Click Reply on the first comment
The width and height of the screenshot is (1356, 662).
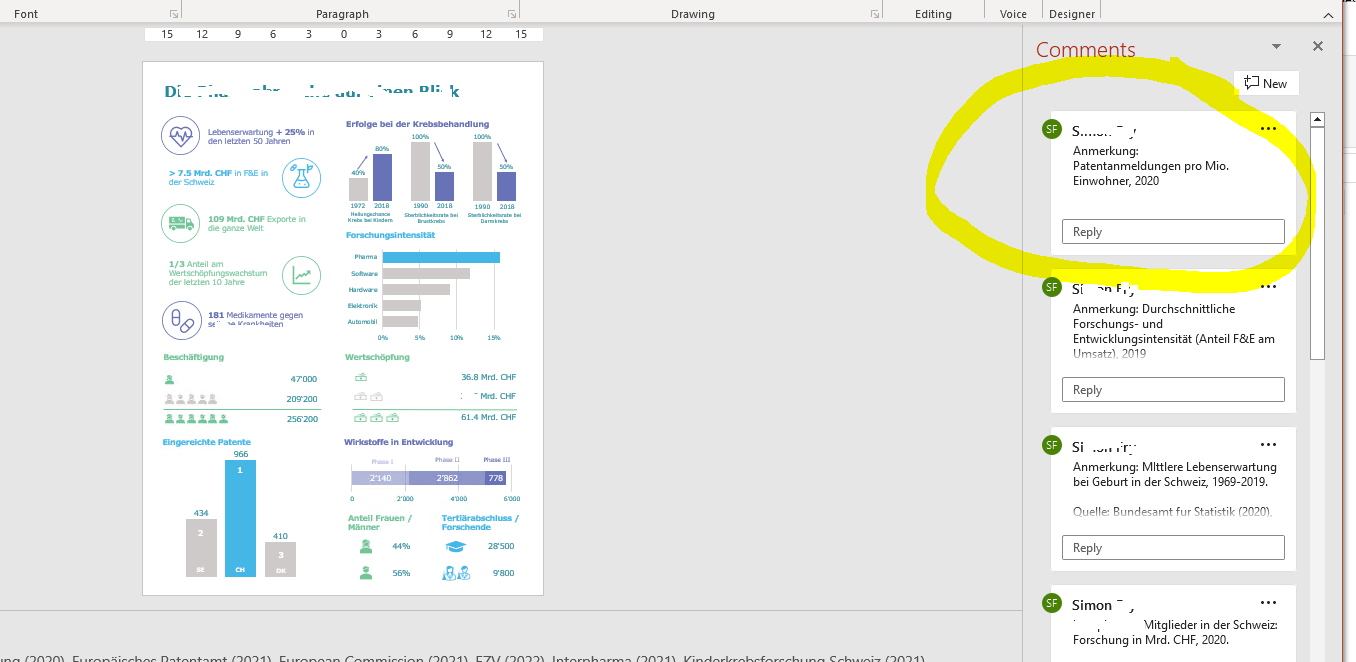click(x=1172, y=231)
